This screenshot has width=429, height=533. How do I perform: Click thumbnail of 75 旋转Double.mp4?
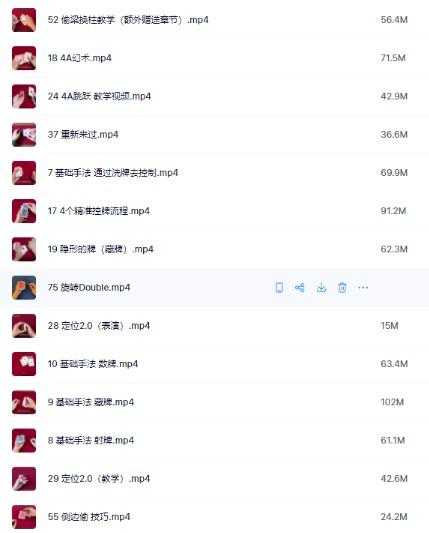pos(24,288)
